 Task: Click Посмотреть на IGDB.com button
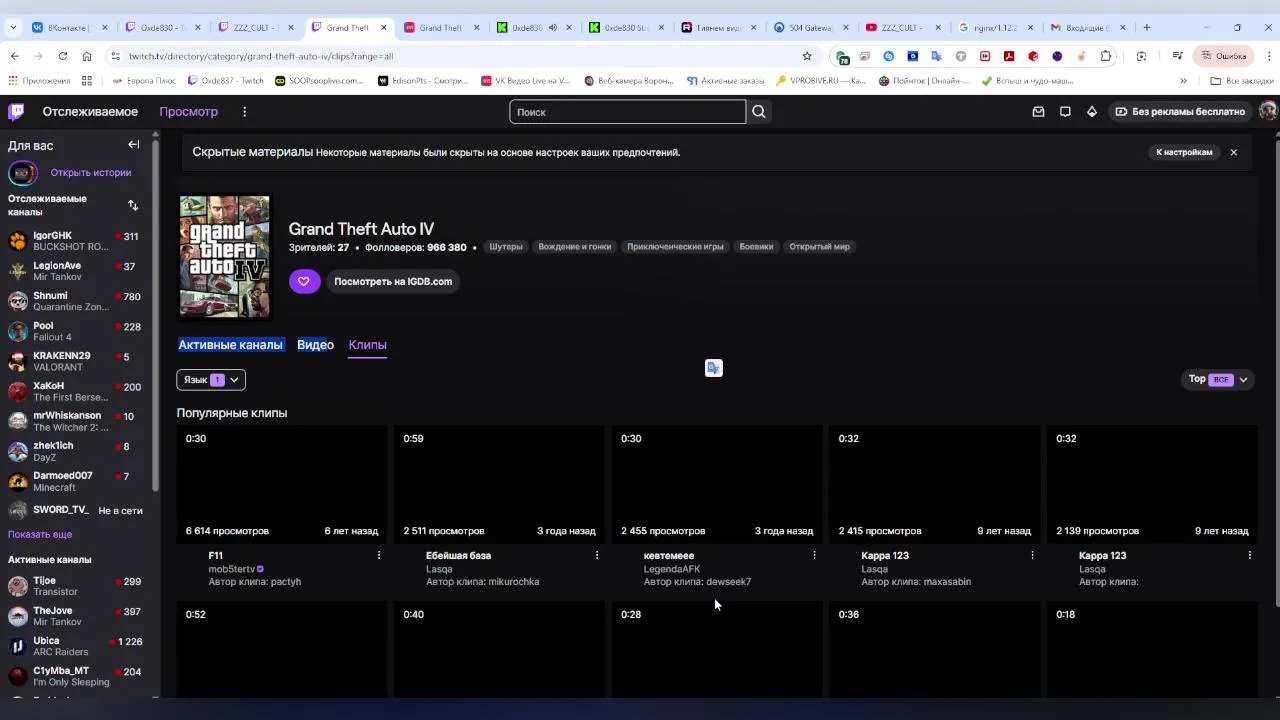(x=393, y=281)
